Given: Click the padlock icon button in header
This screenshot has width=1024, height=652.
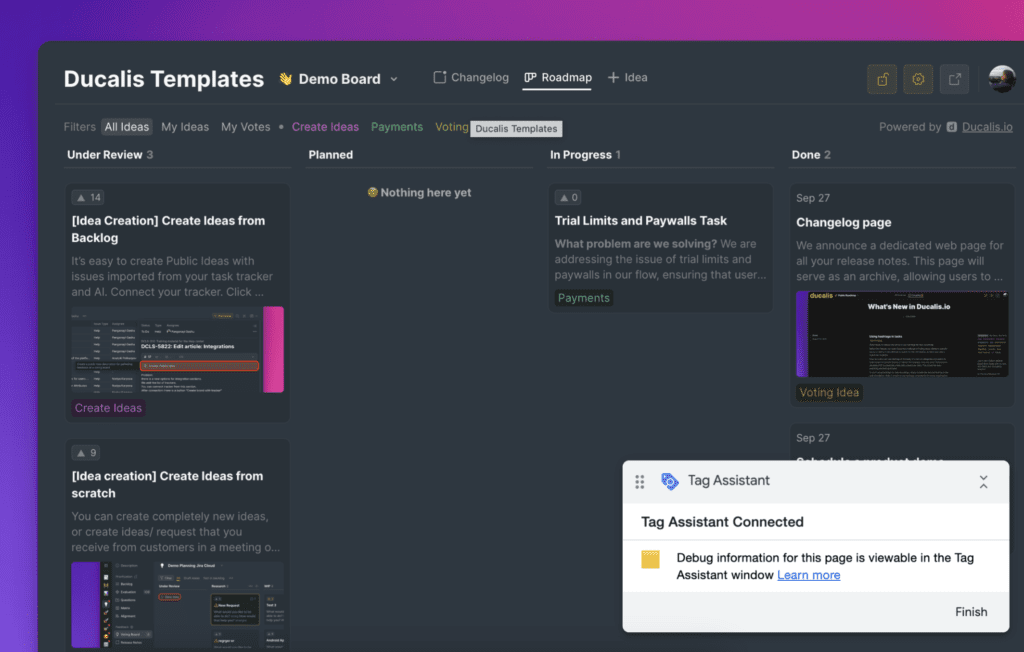Looking at the screenshot, I should 882,79.
